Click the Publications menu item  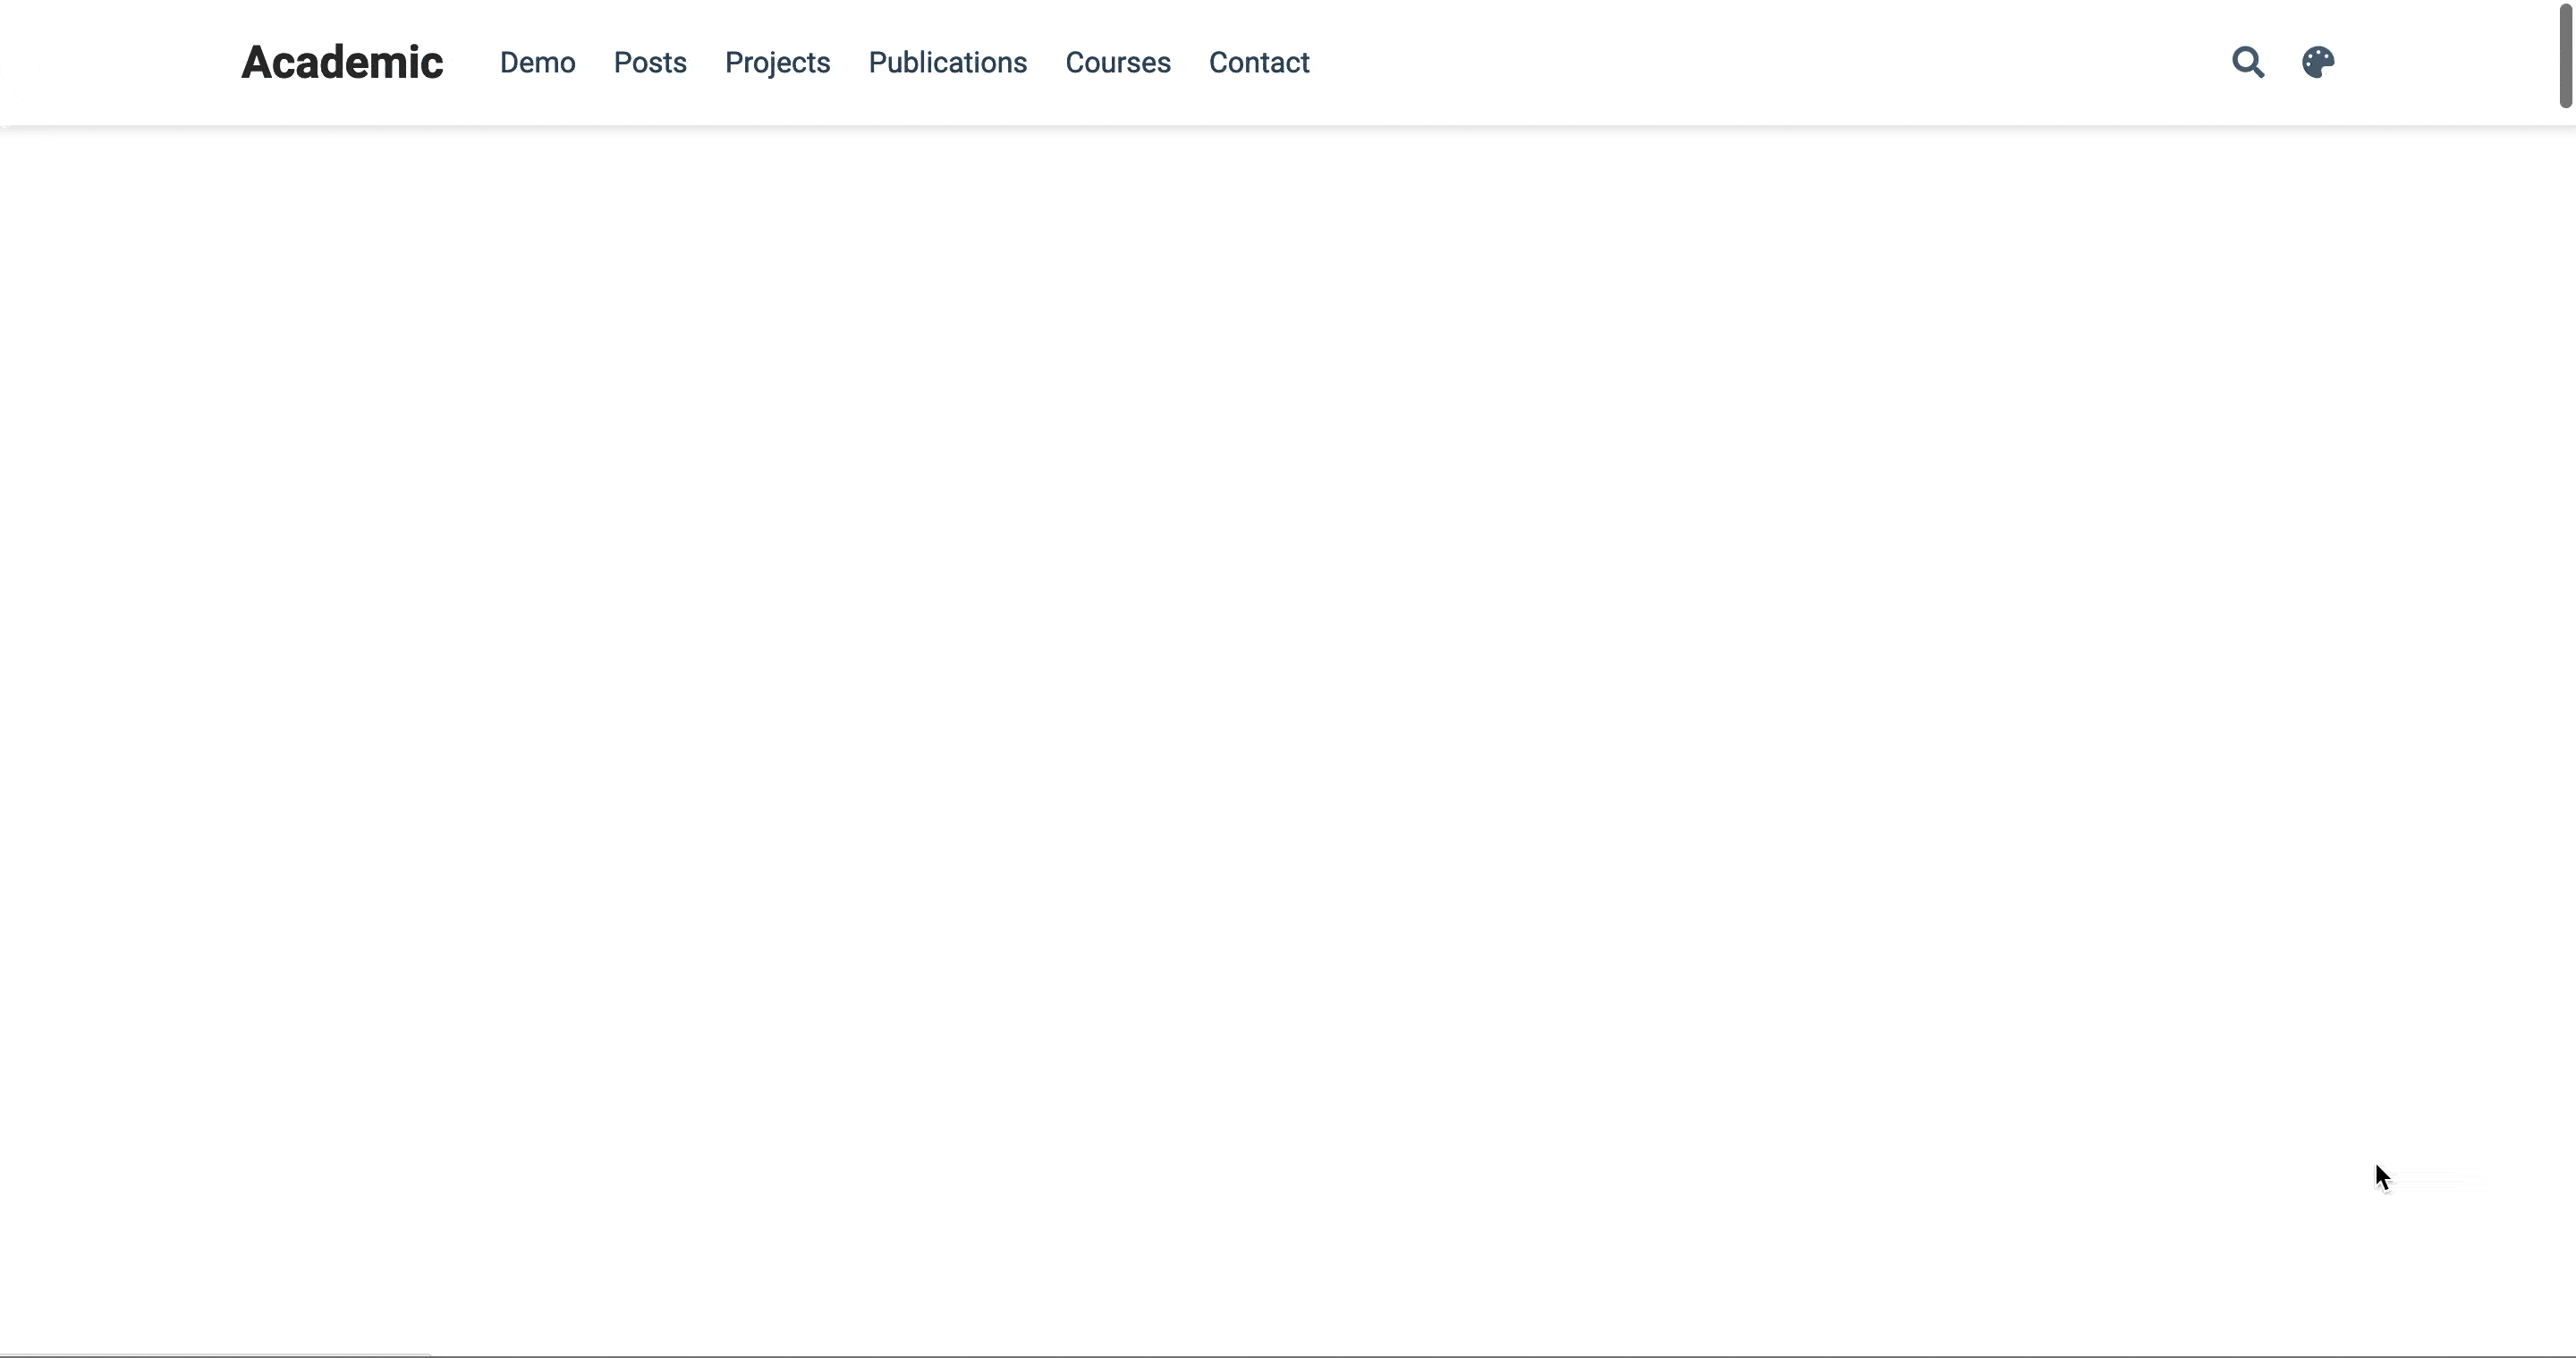(947, 62)
